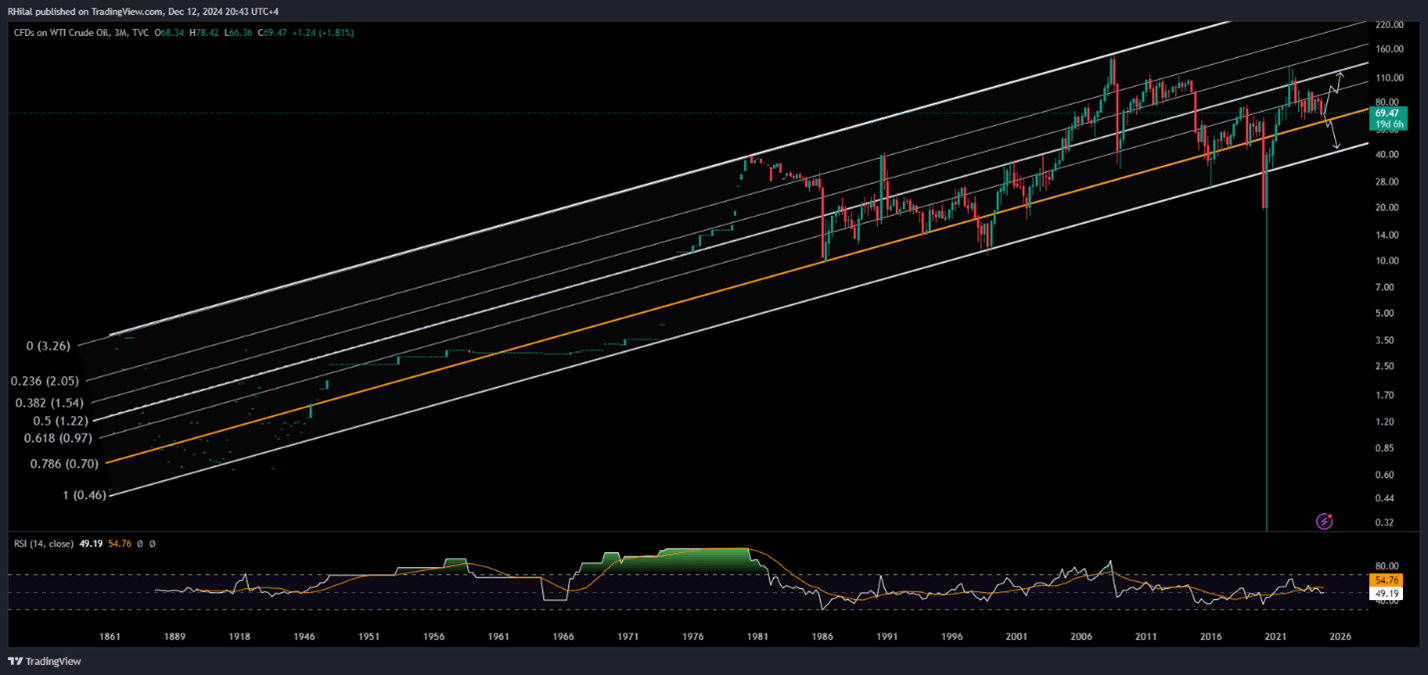Screen dimensions: 1428x675
Task: Click the white RSI value 49.19 tag
Action: pyautogui.click(x=1385, y=594)
